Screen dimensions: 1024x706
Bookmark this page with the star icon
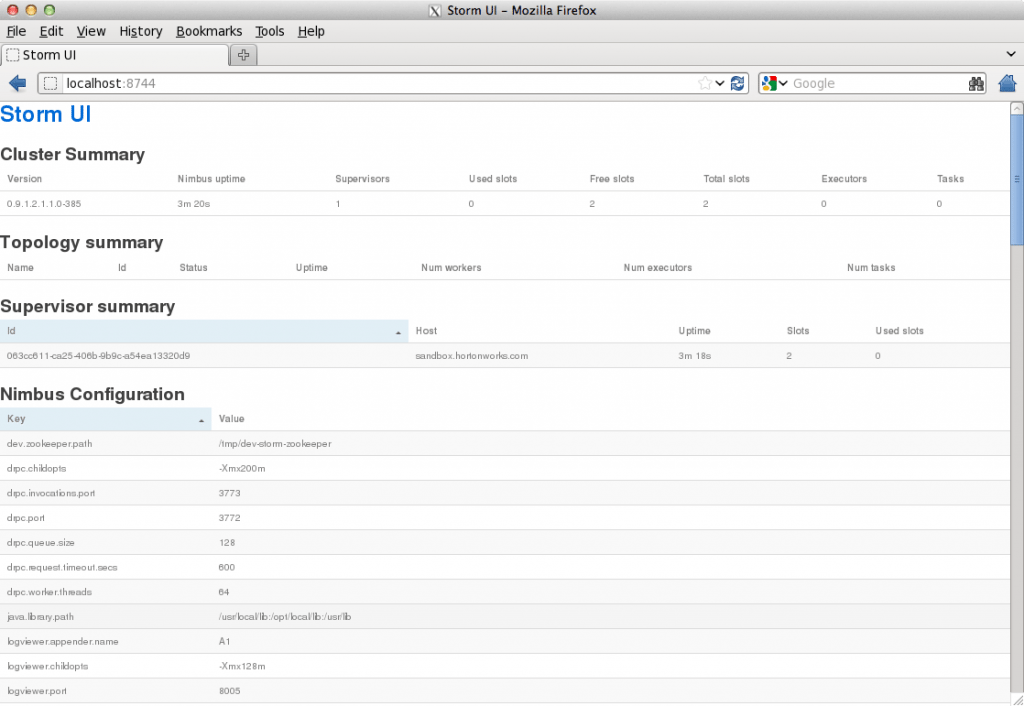(704, 84)
